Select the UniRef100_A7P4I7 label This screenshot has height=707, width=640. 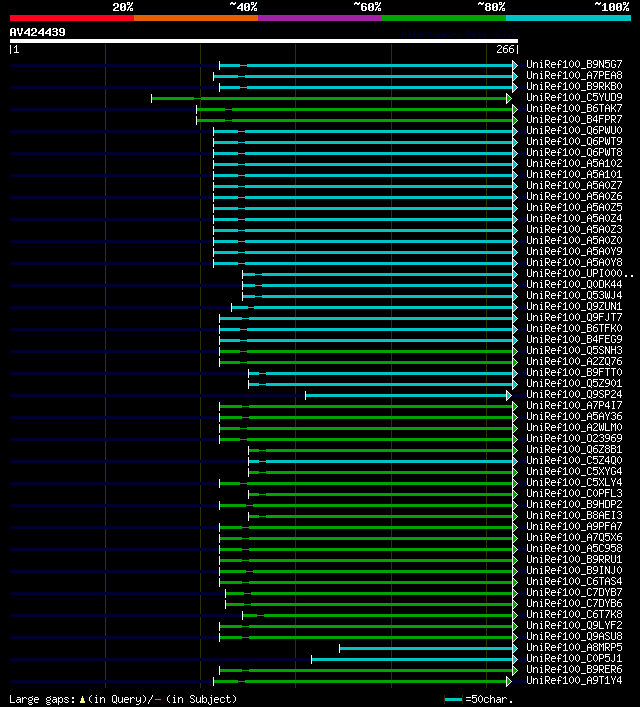click(574, 405)
